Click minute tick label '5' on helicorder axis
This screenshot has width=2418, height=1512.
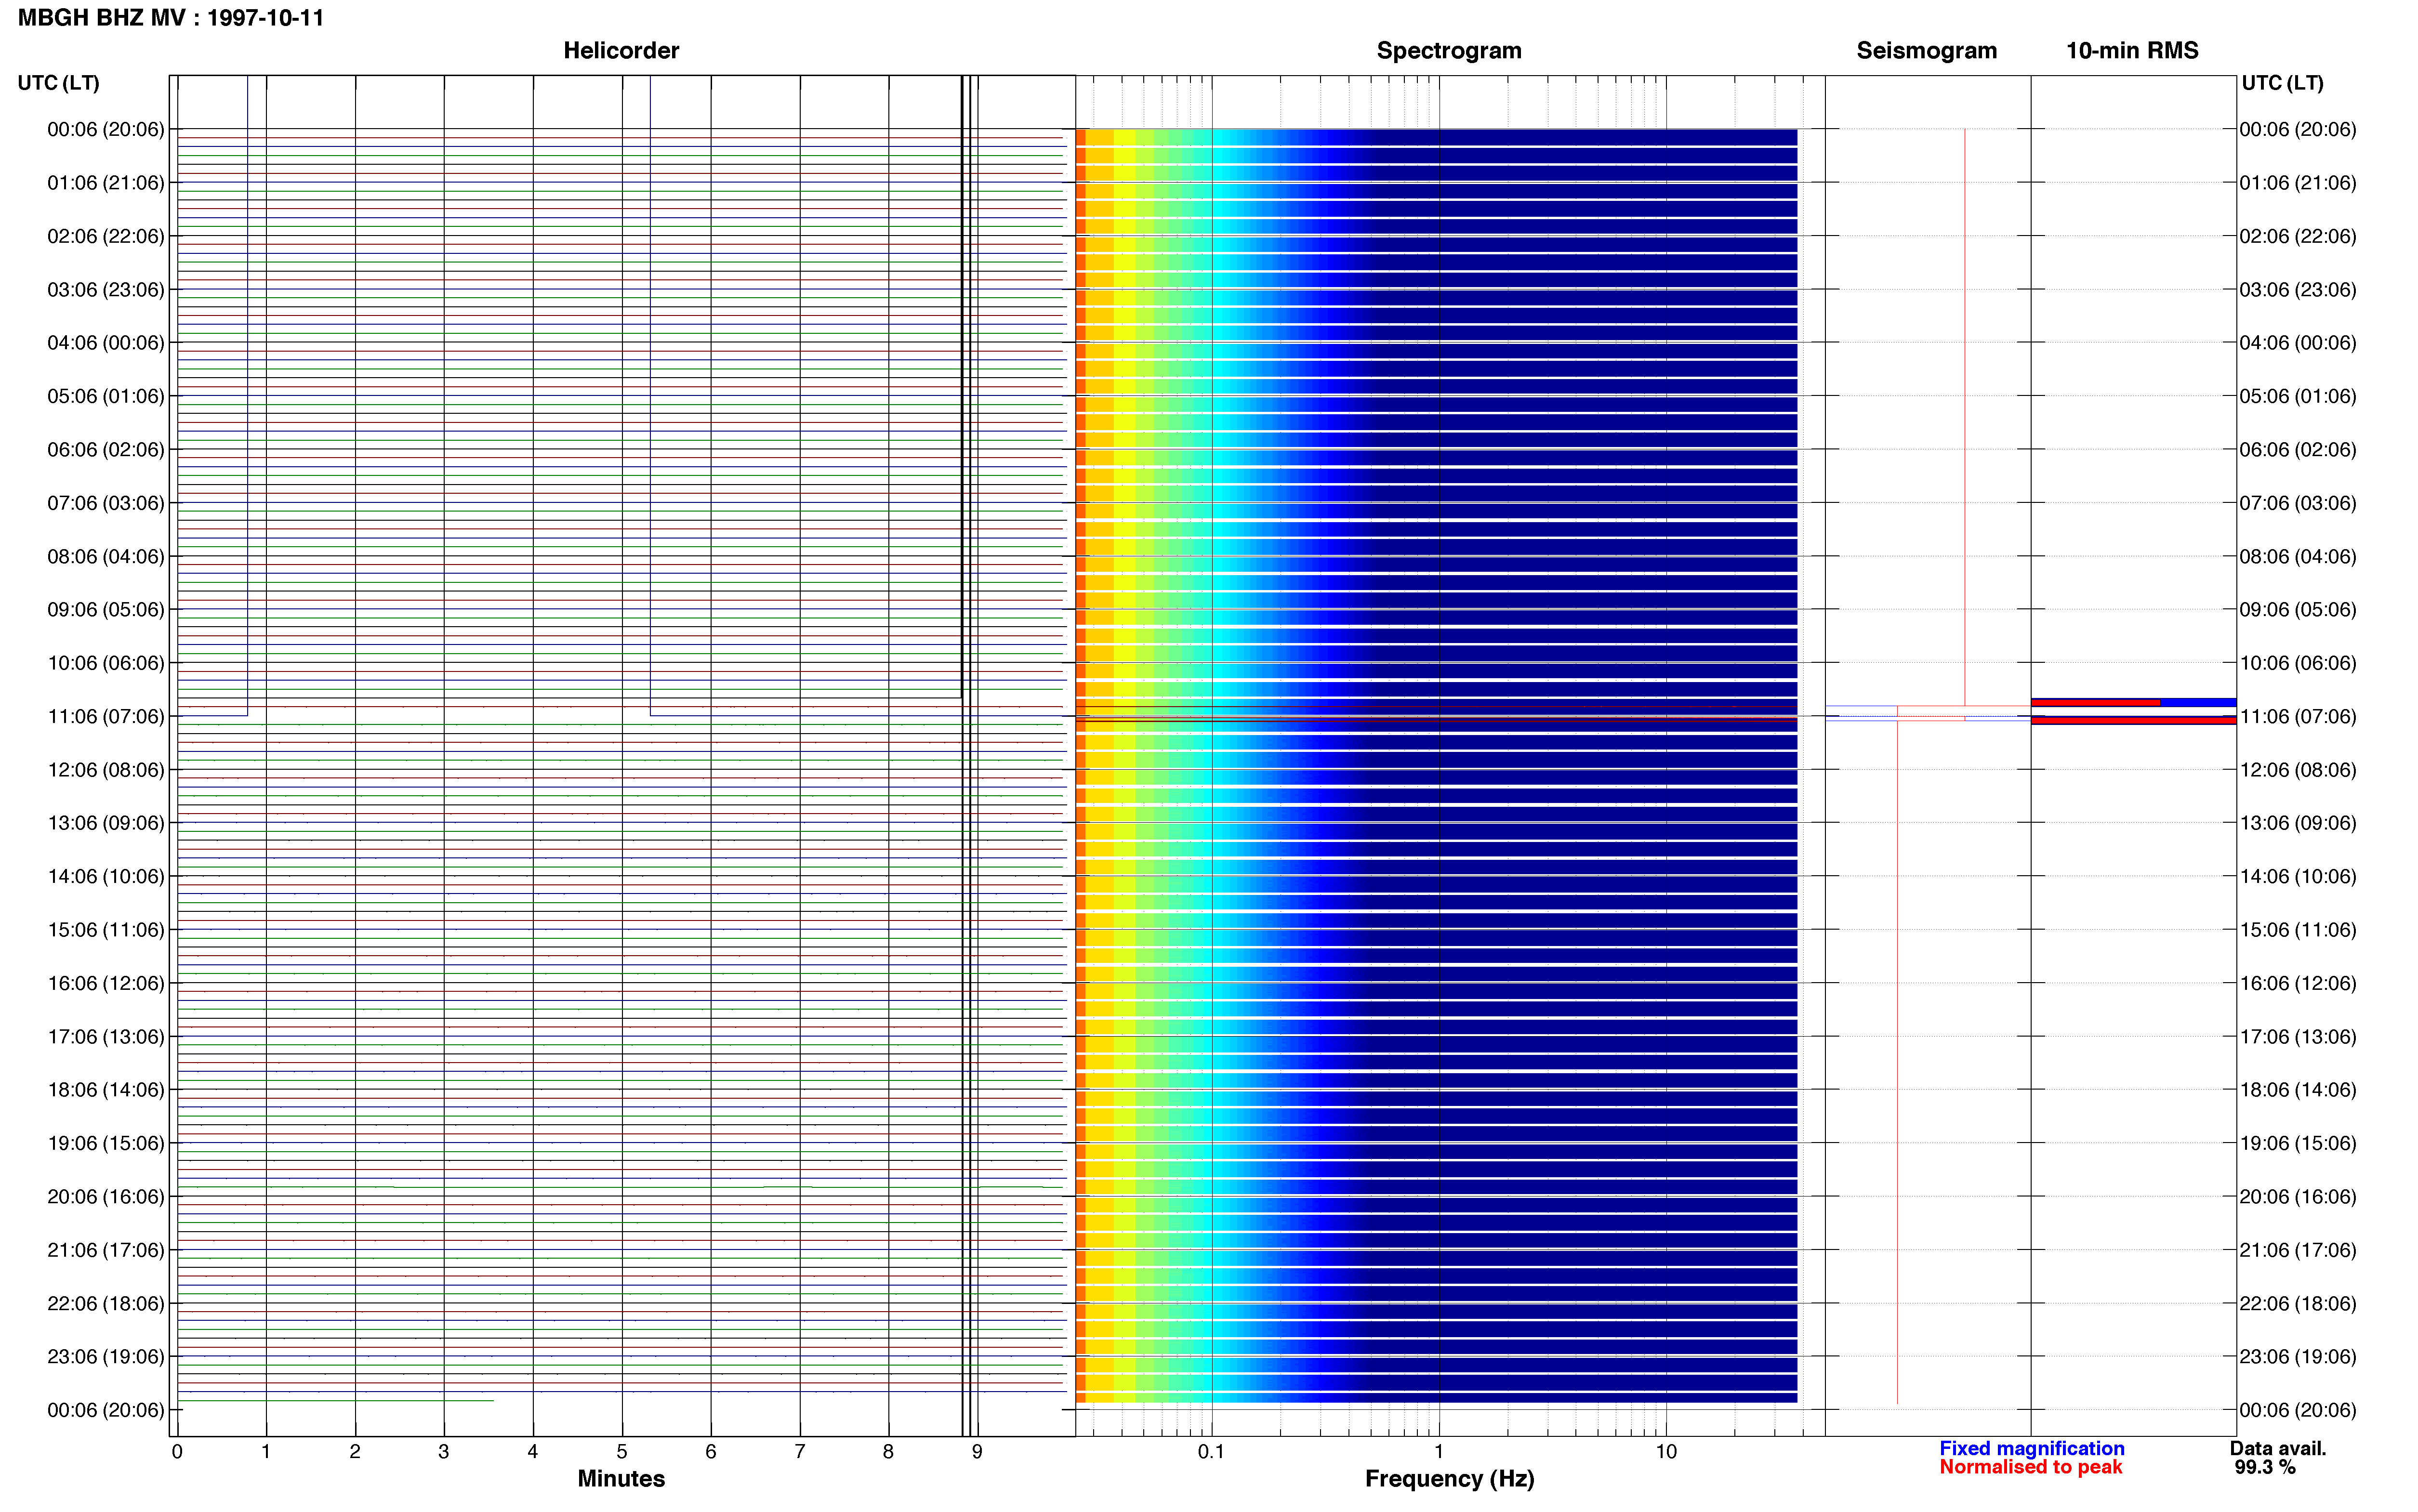pyautogui.click(x=622, y=1452)
